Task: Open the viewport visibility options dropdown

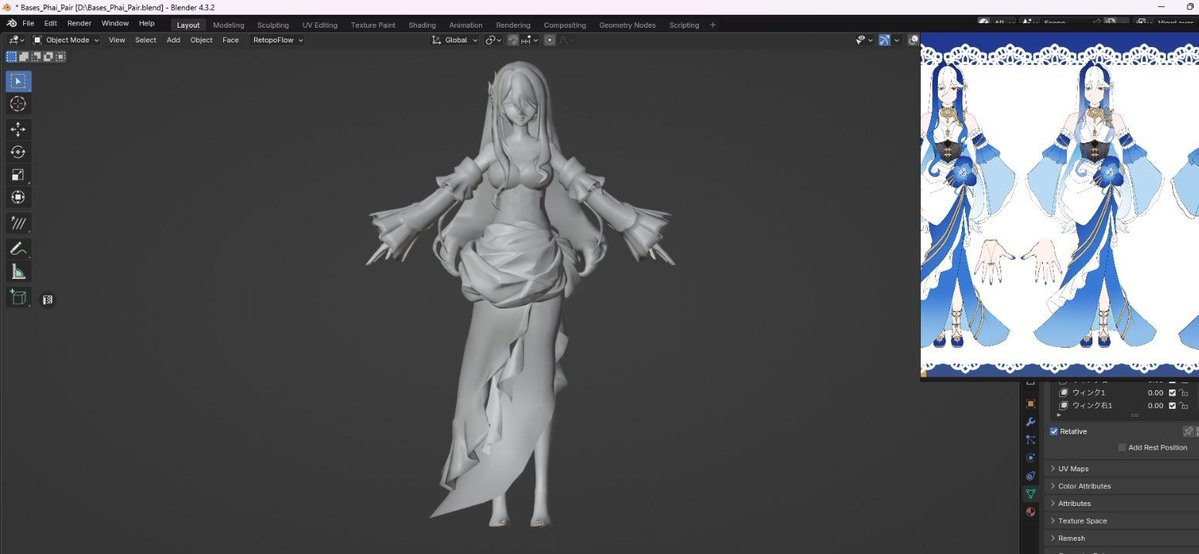Action: (864, 40)
